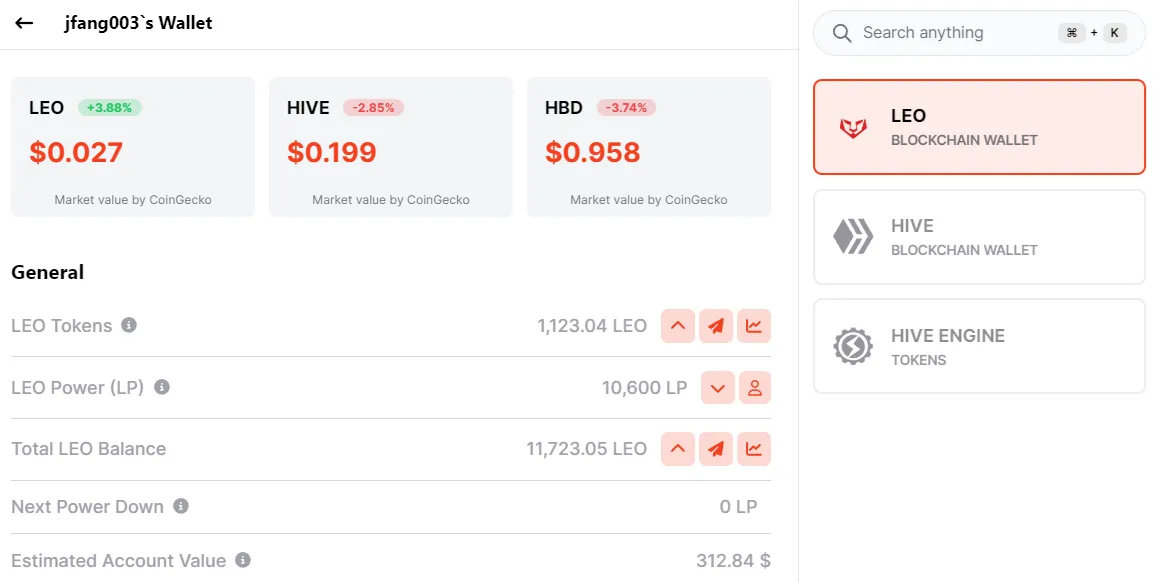Click Market value by CoinGecko under HIVE
This screenshot has width=1157, height=582.
point(391,199)
